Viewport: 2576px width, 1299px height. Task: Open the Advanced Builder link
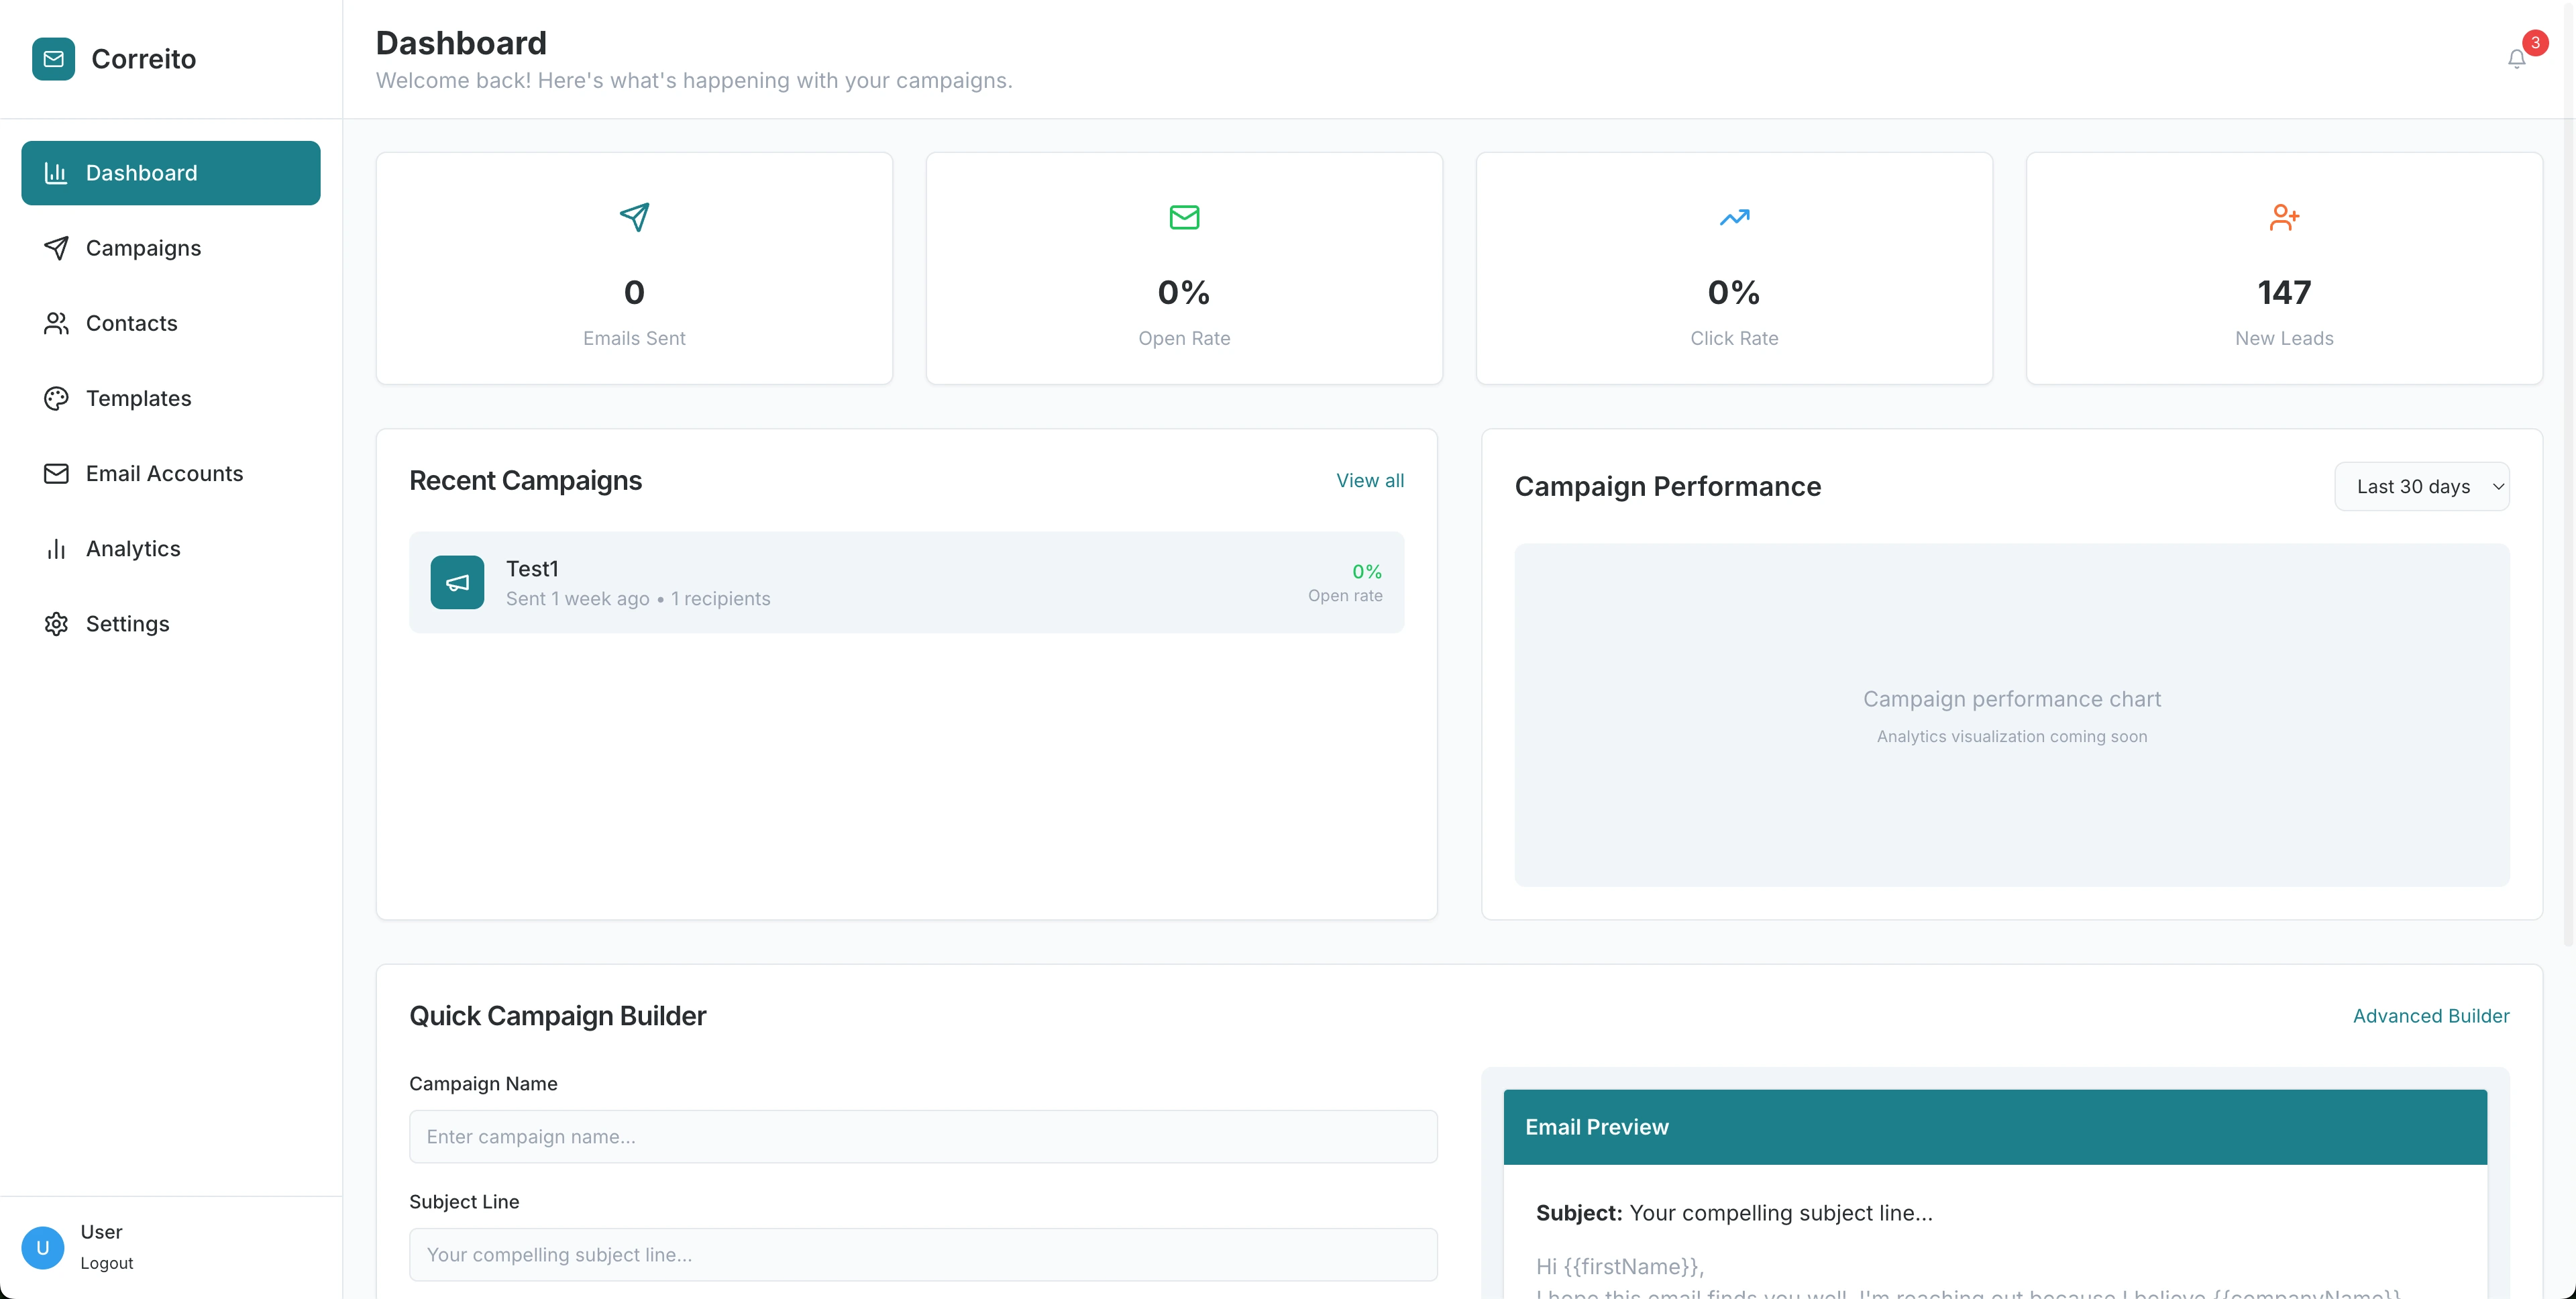(2430, 1016)
